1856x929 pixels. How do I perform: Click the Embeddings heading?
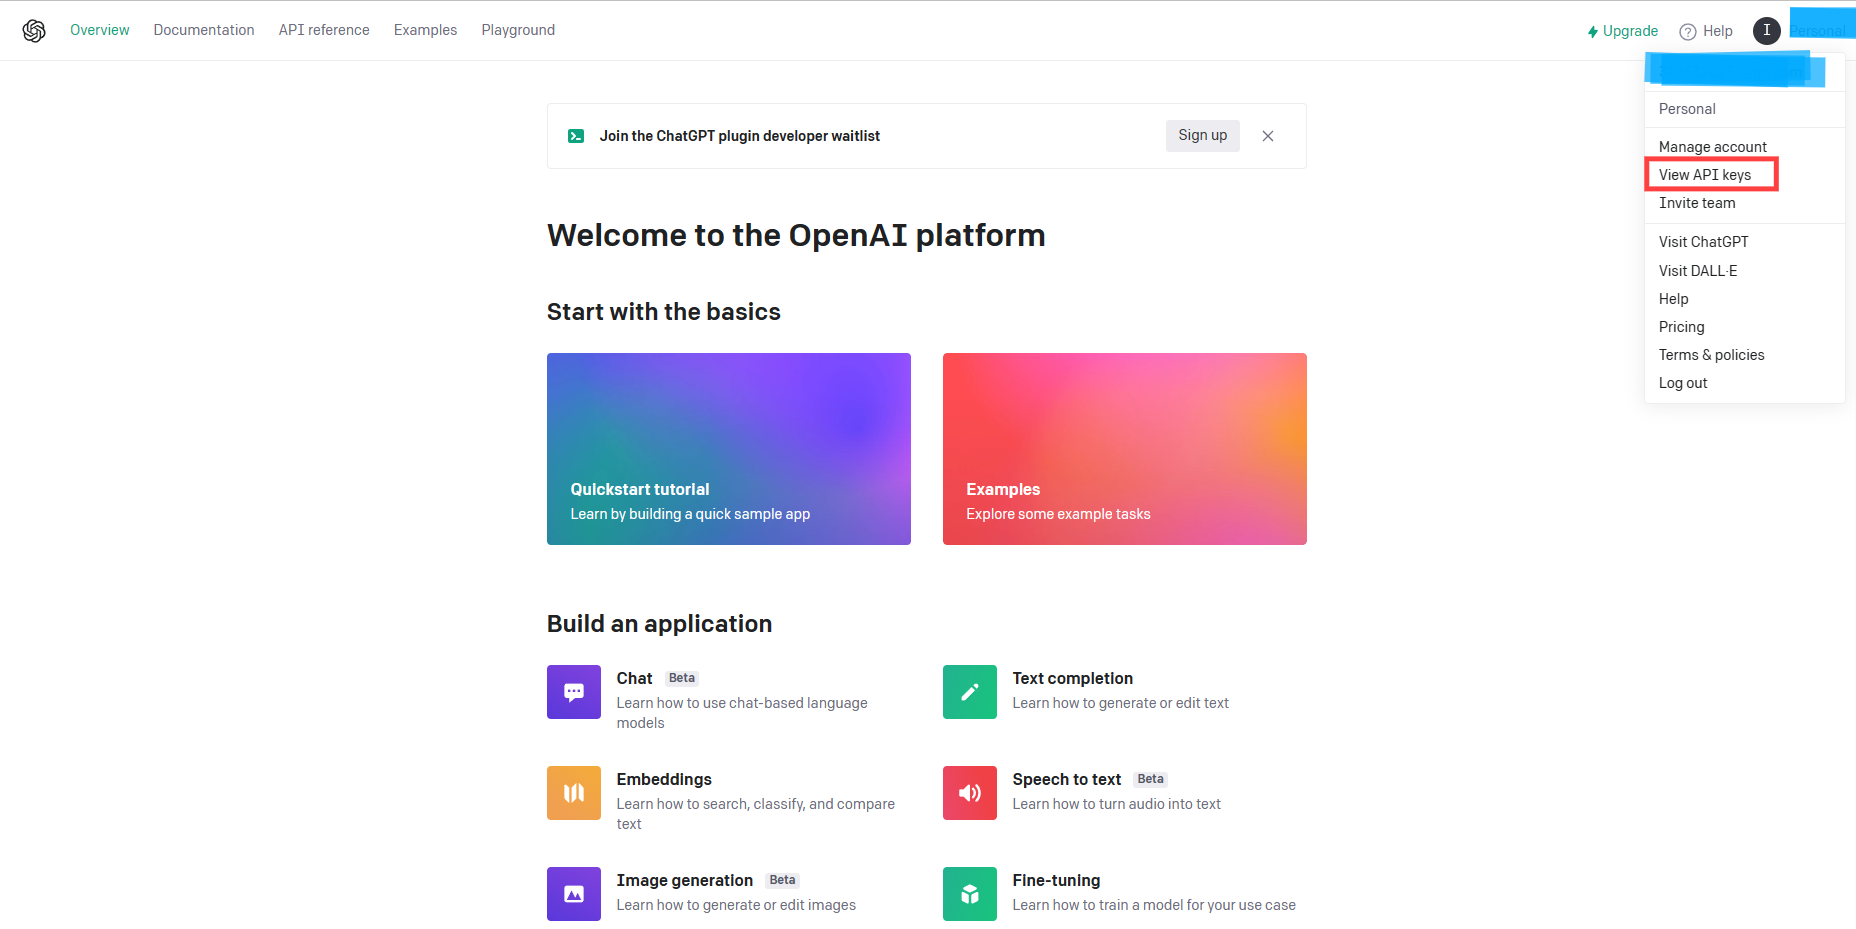664,779
